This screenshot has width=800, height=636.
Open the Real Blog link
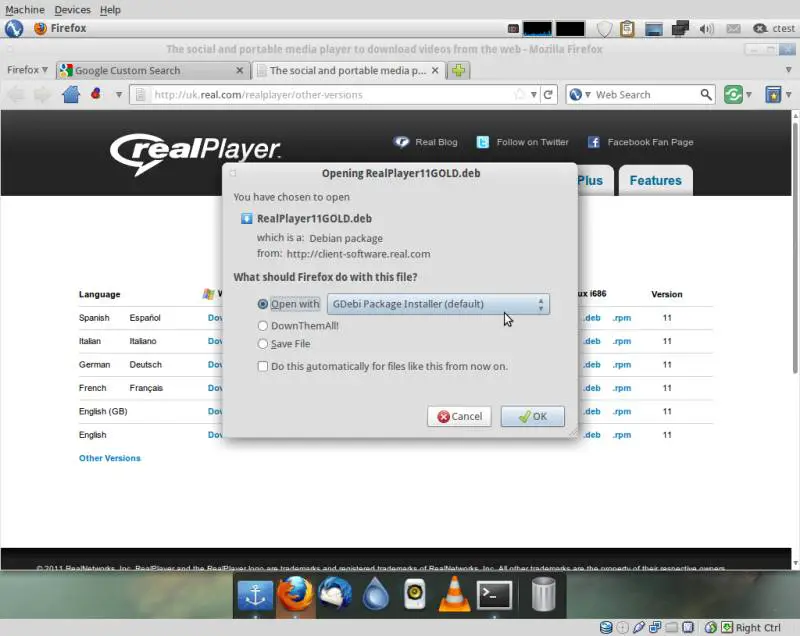pos(436,142)
